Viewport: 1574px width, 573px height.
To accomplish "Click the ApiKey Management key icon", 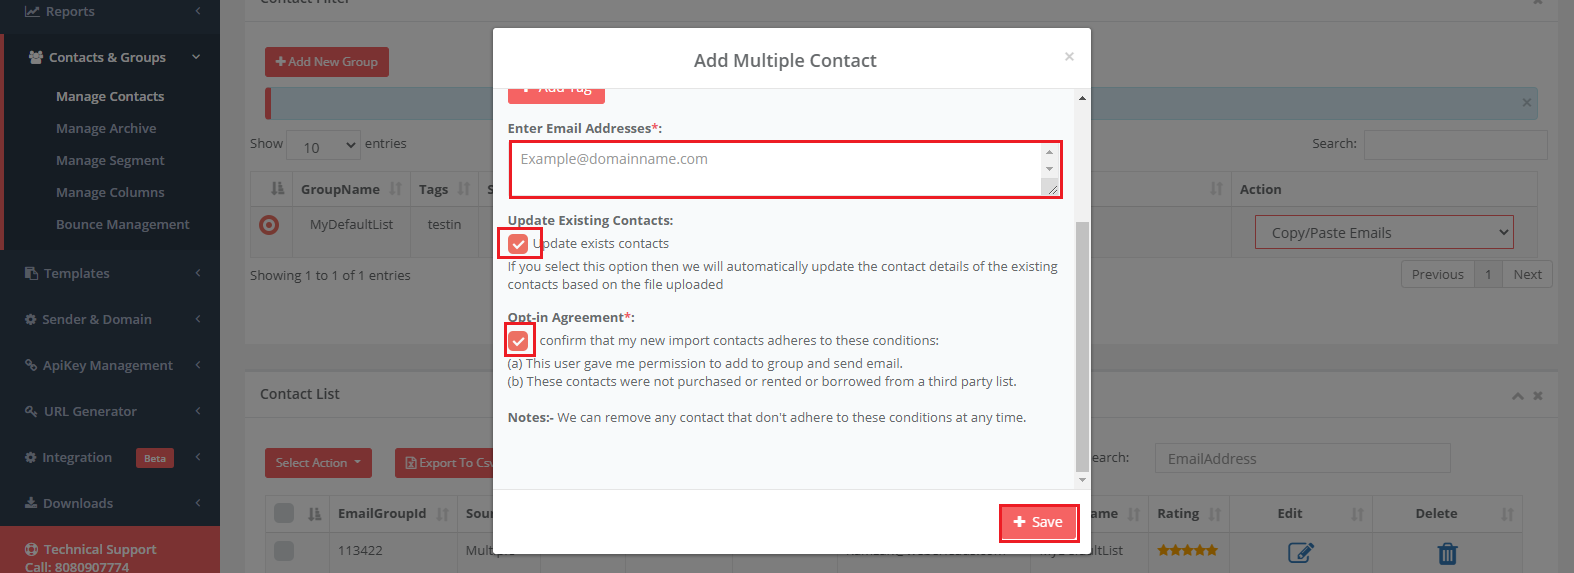I will point(31,366).
